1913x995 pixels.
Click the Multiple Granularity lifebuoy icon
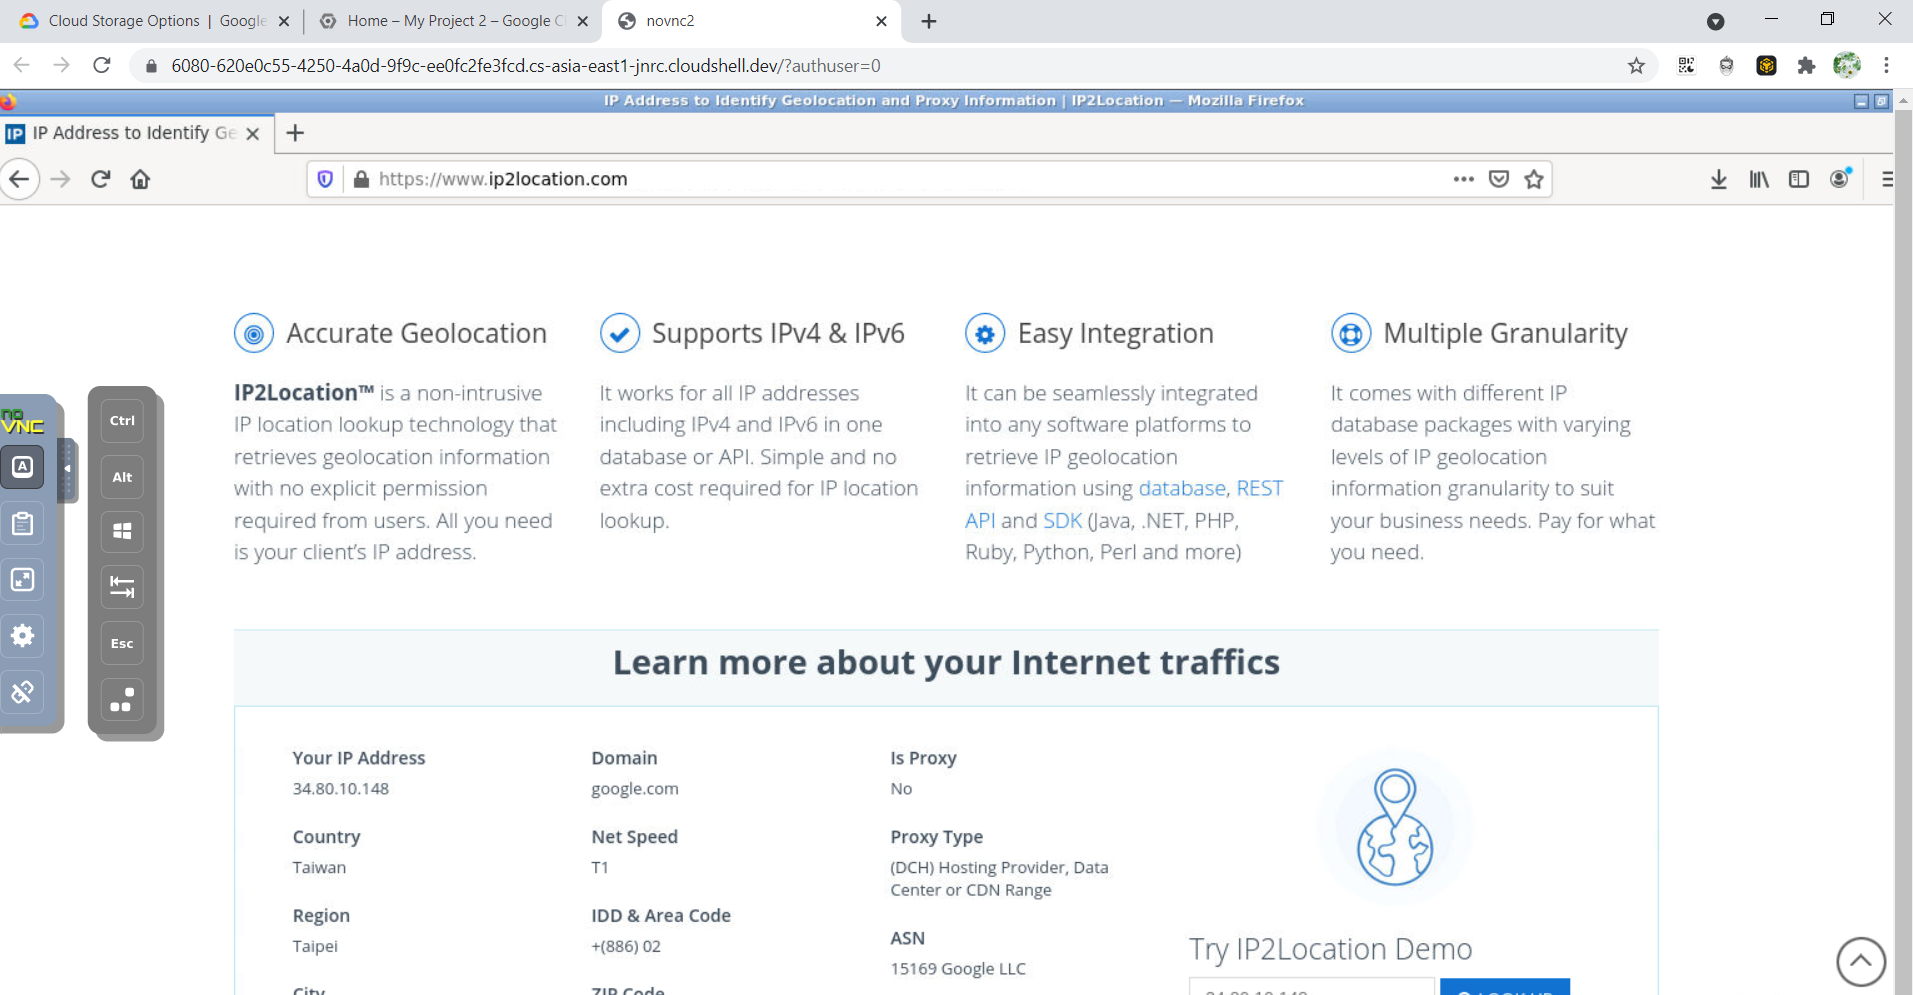pos(1351,333)
